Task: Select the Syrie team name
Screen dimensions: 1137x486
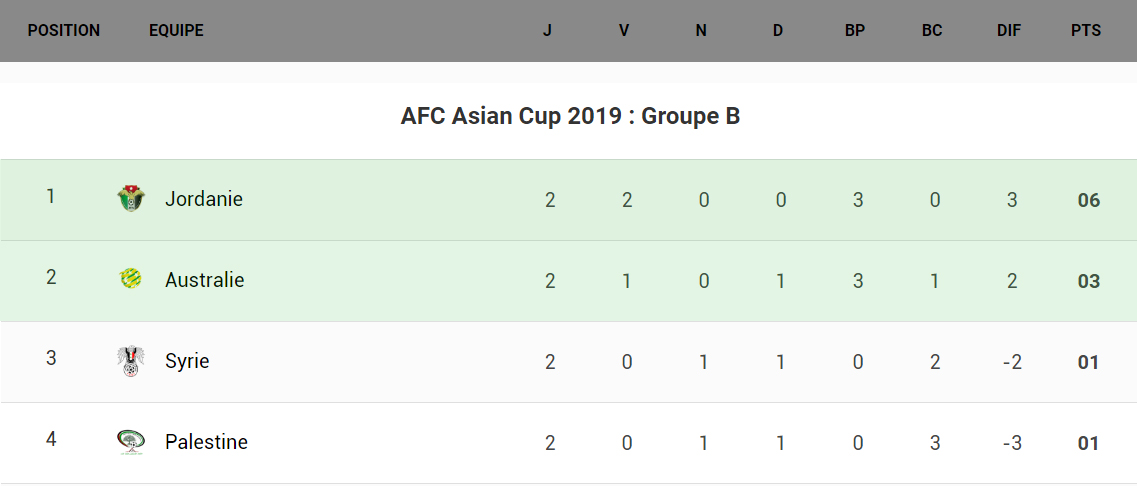Action: 187,361
